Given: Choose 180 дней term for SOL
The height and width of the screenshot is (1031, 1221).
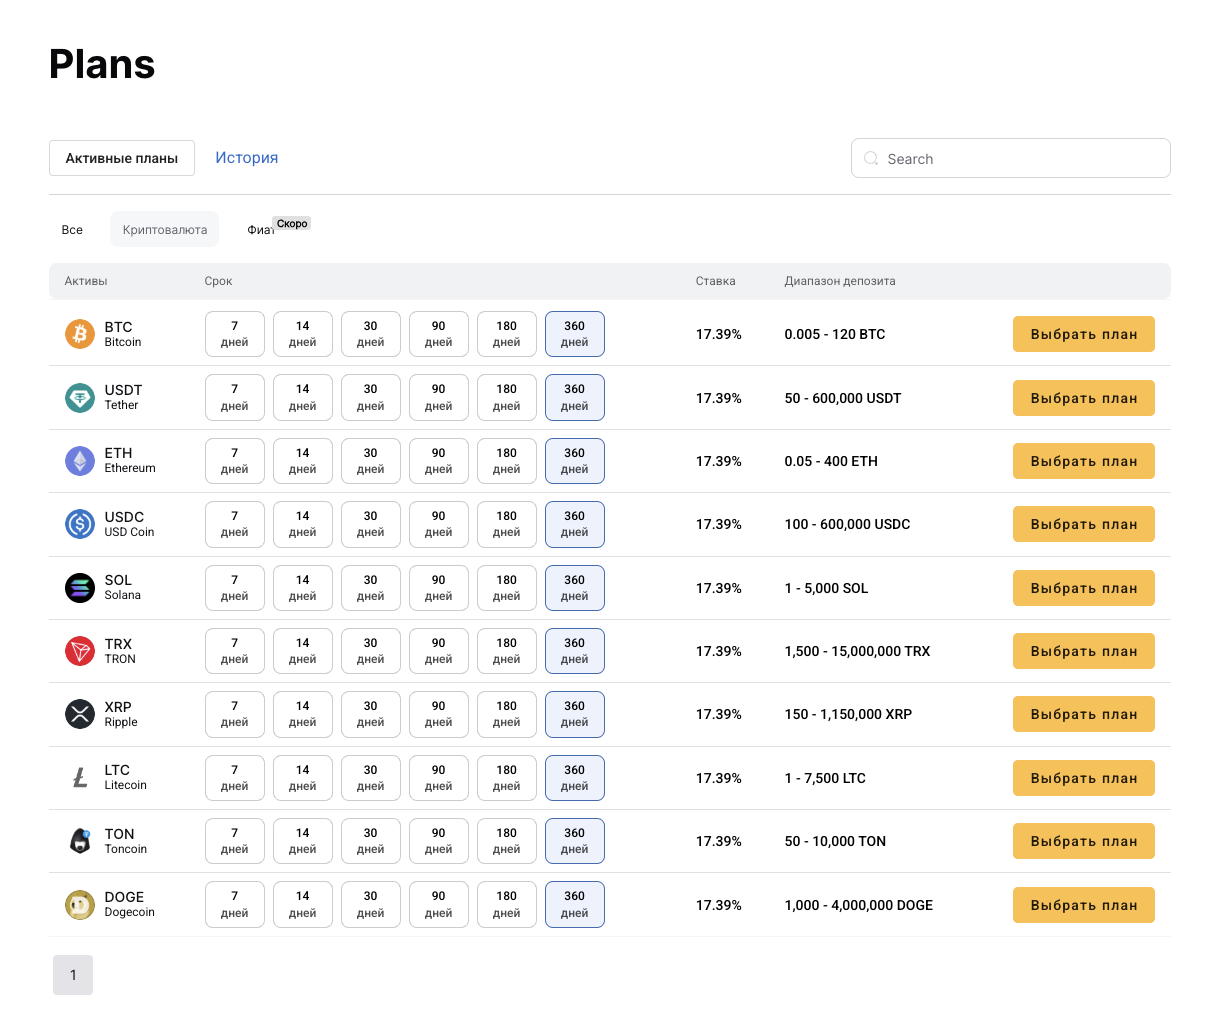Looking at the screenshot, I should pos(506,588).
